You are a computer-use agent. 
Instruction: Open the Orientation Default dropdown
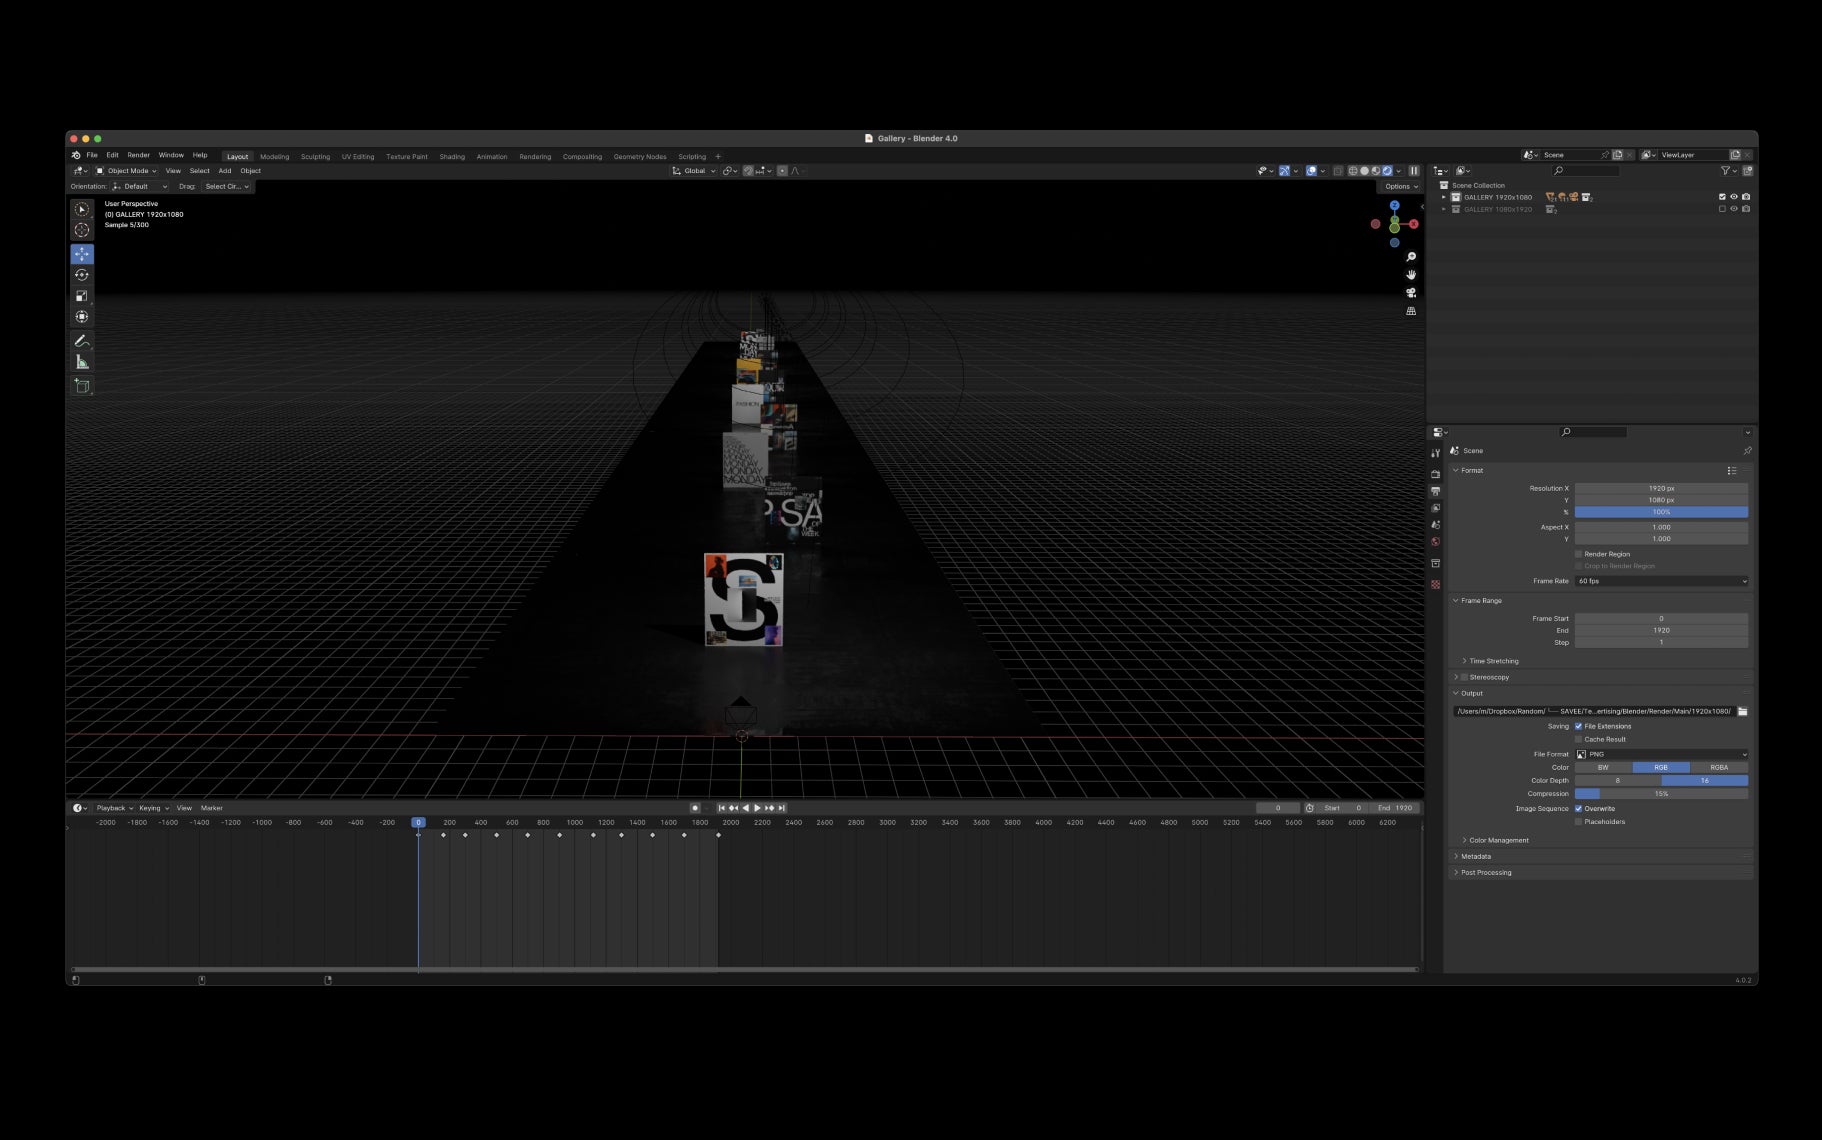139,186
